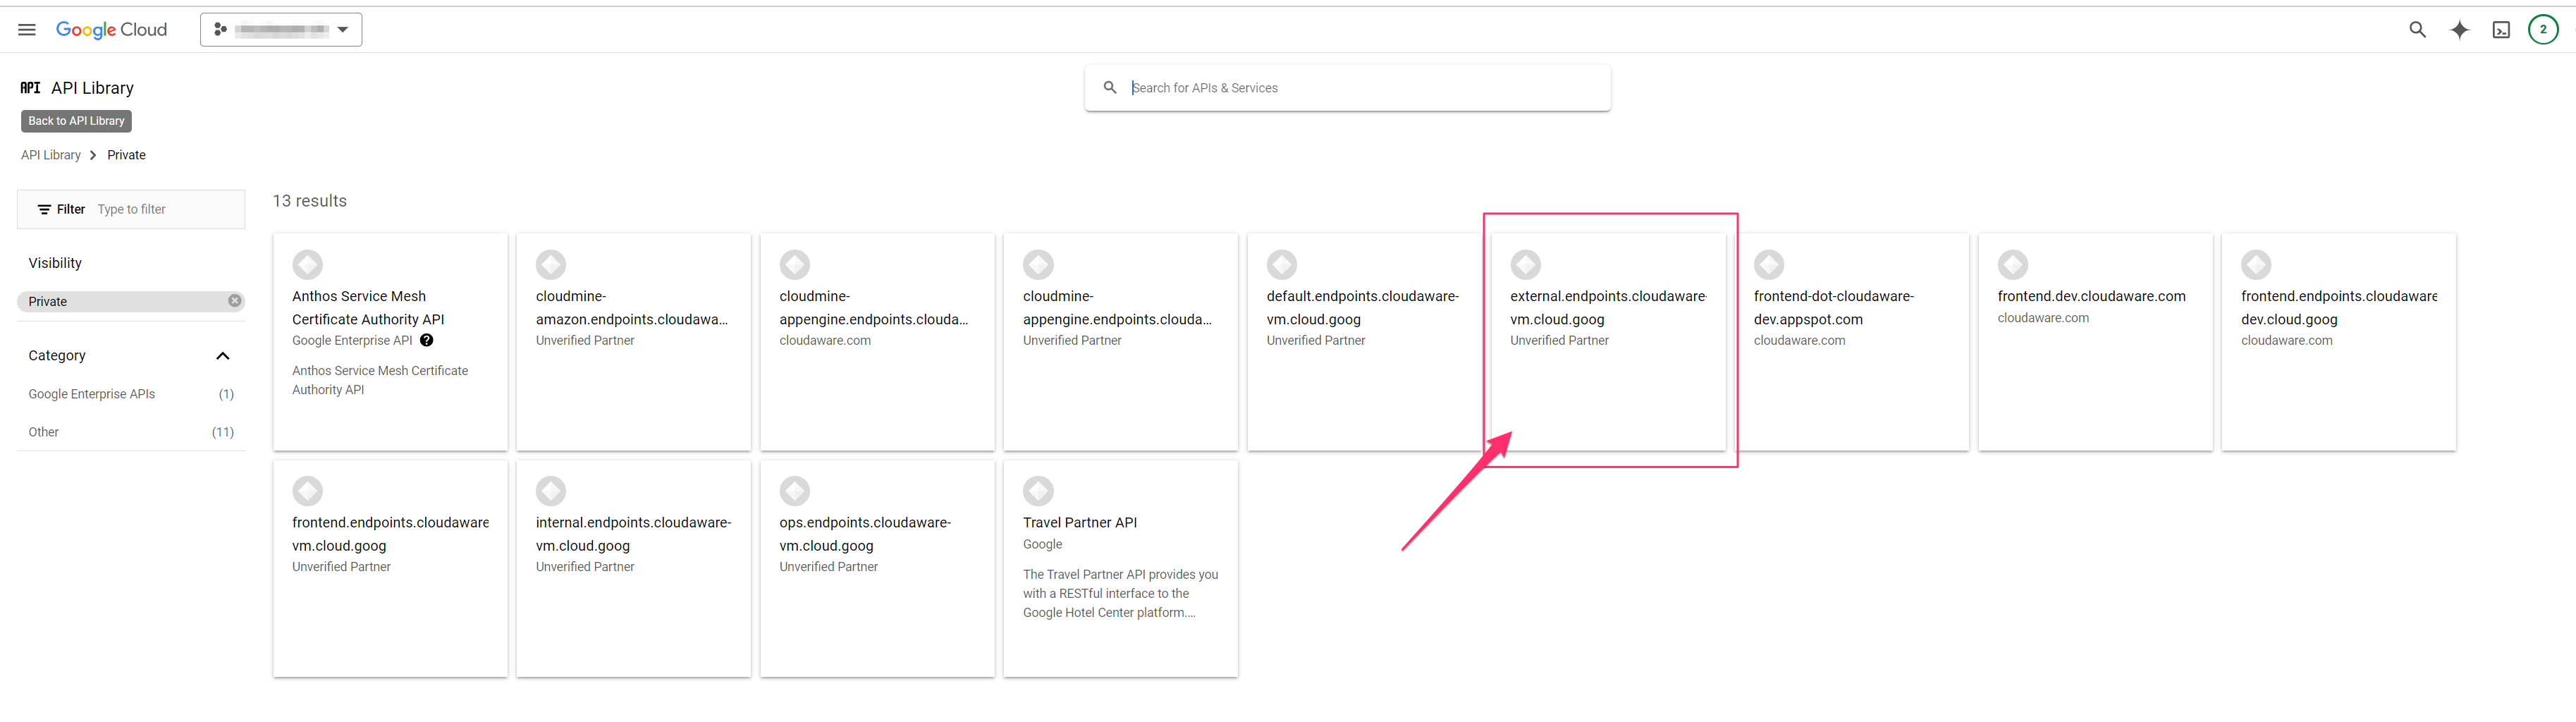The image size is (2576, 722).
Task: Click the Filter funnel icon
Action: (x=46, y=209)
